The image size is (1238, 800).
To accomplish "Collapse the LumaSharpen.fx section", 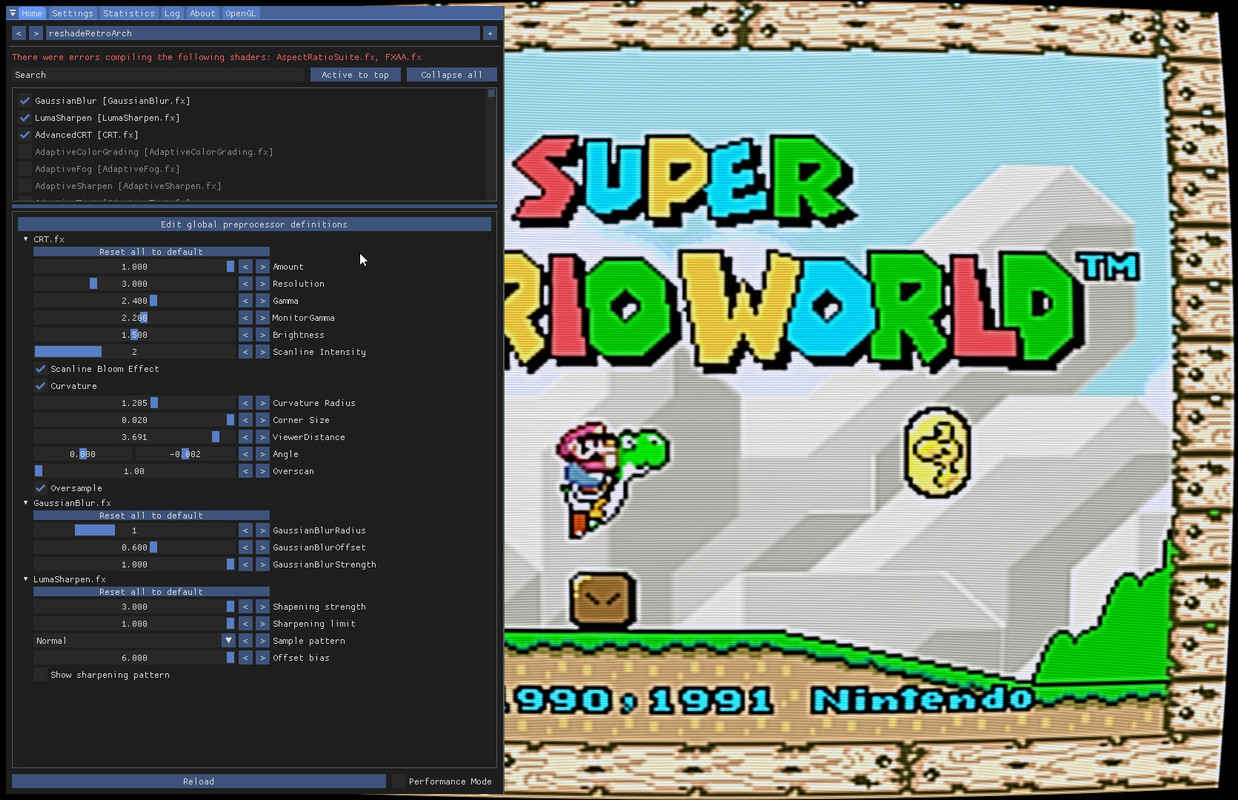I will [x=26, y=579].
